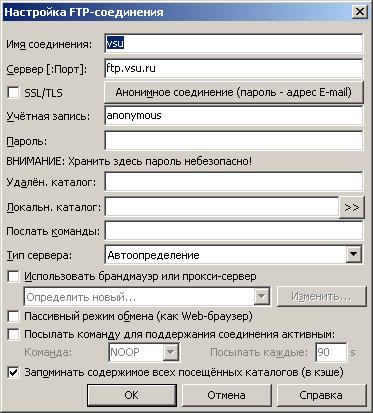Screen dimensions: 373x413
Task: Uncheck the cache visited directories option
Action: (13, 372)
